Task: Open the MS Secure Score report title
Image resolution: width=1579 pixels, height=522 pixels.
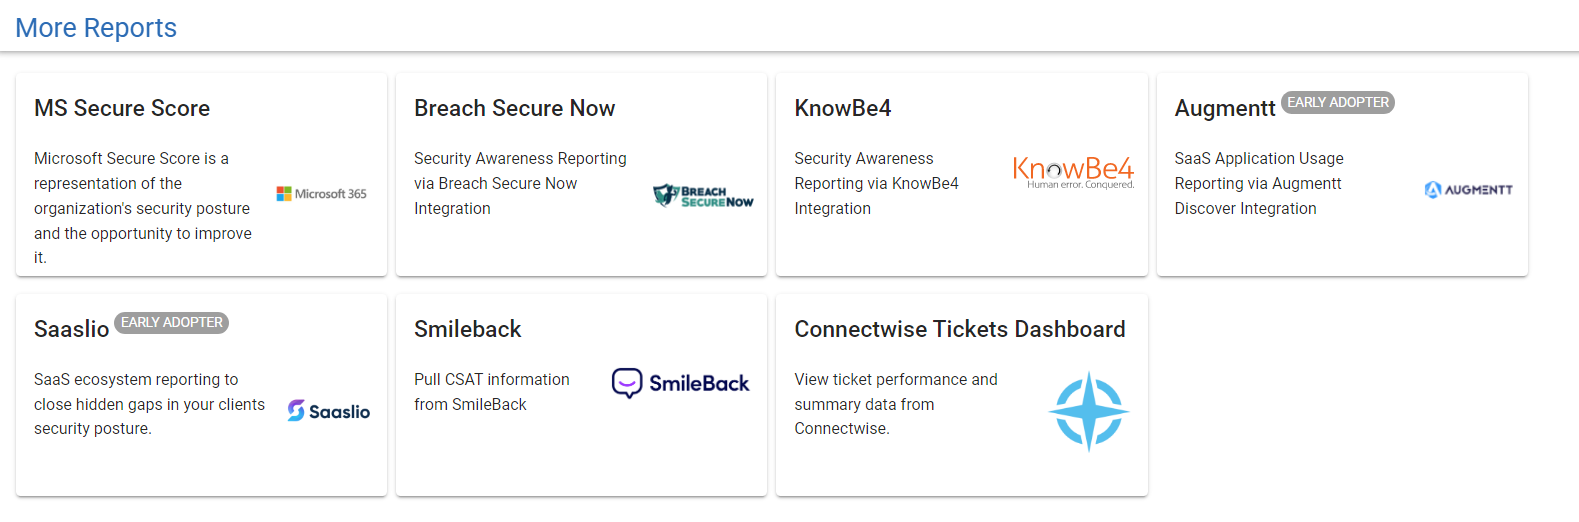Action: 122,108
